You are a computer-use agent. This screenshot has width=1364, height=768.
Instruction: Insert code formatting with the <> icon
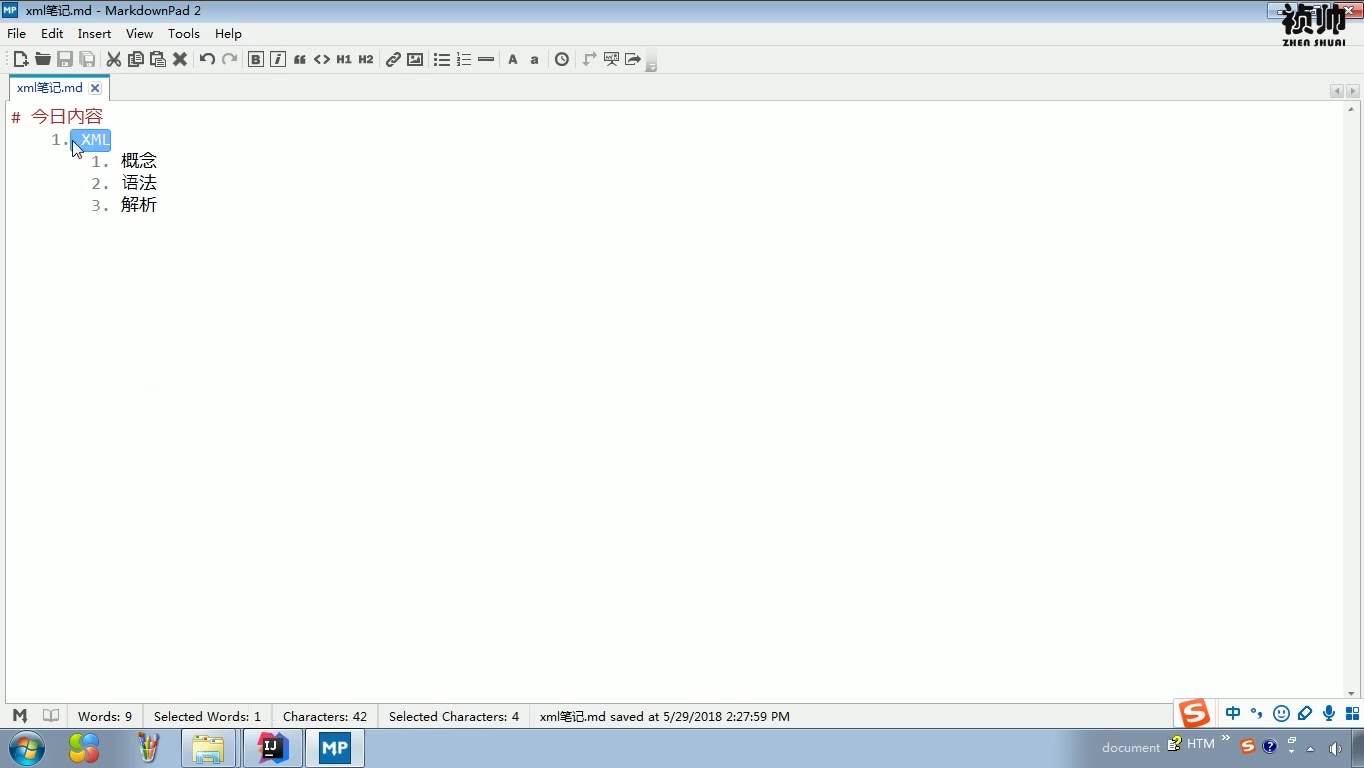(321, 59)
